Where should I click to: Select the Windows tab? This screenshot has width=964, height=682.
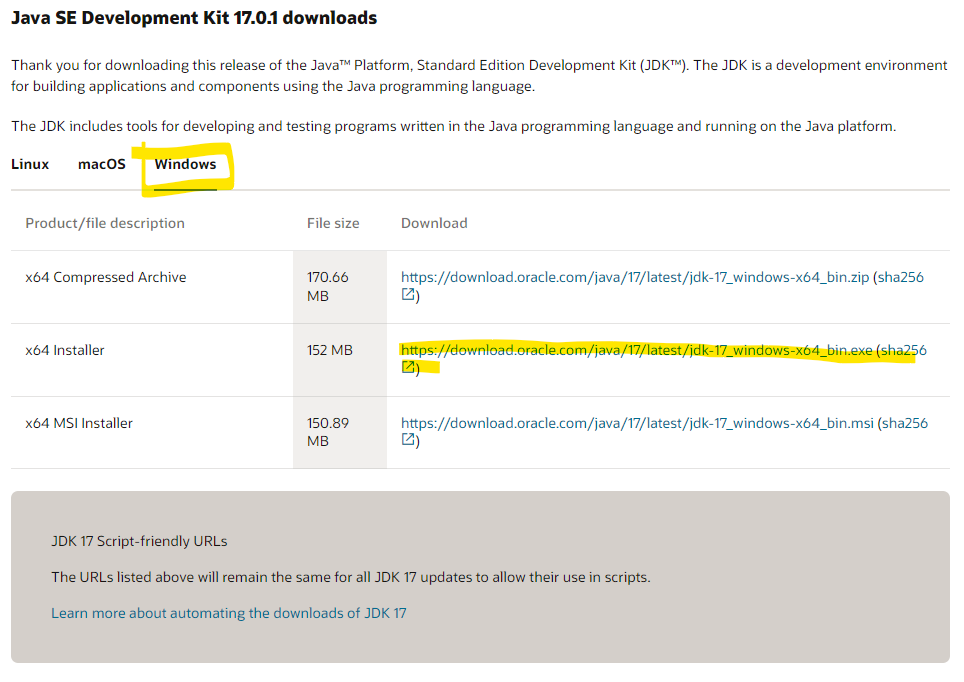(185, 164)
